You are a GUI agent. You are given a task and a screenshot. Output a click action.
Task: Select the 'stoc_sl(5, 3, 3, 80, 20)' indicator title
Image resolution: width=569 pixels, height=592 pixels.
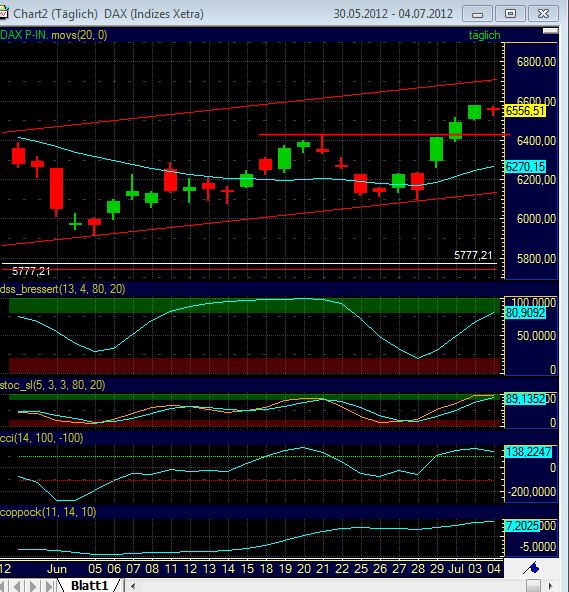[52, 385]
